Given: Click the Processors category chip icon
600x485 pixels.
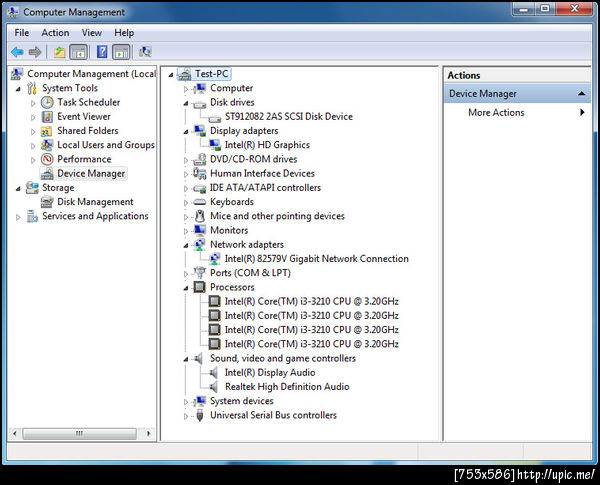Looking at the screenshot, I should click(x=199, y=287).
